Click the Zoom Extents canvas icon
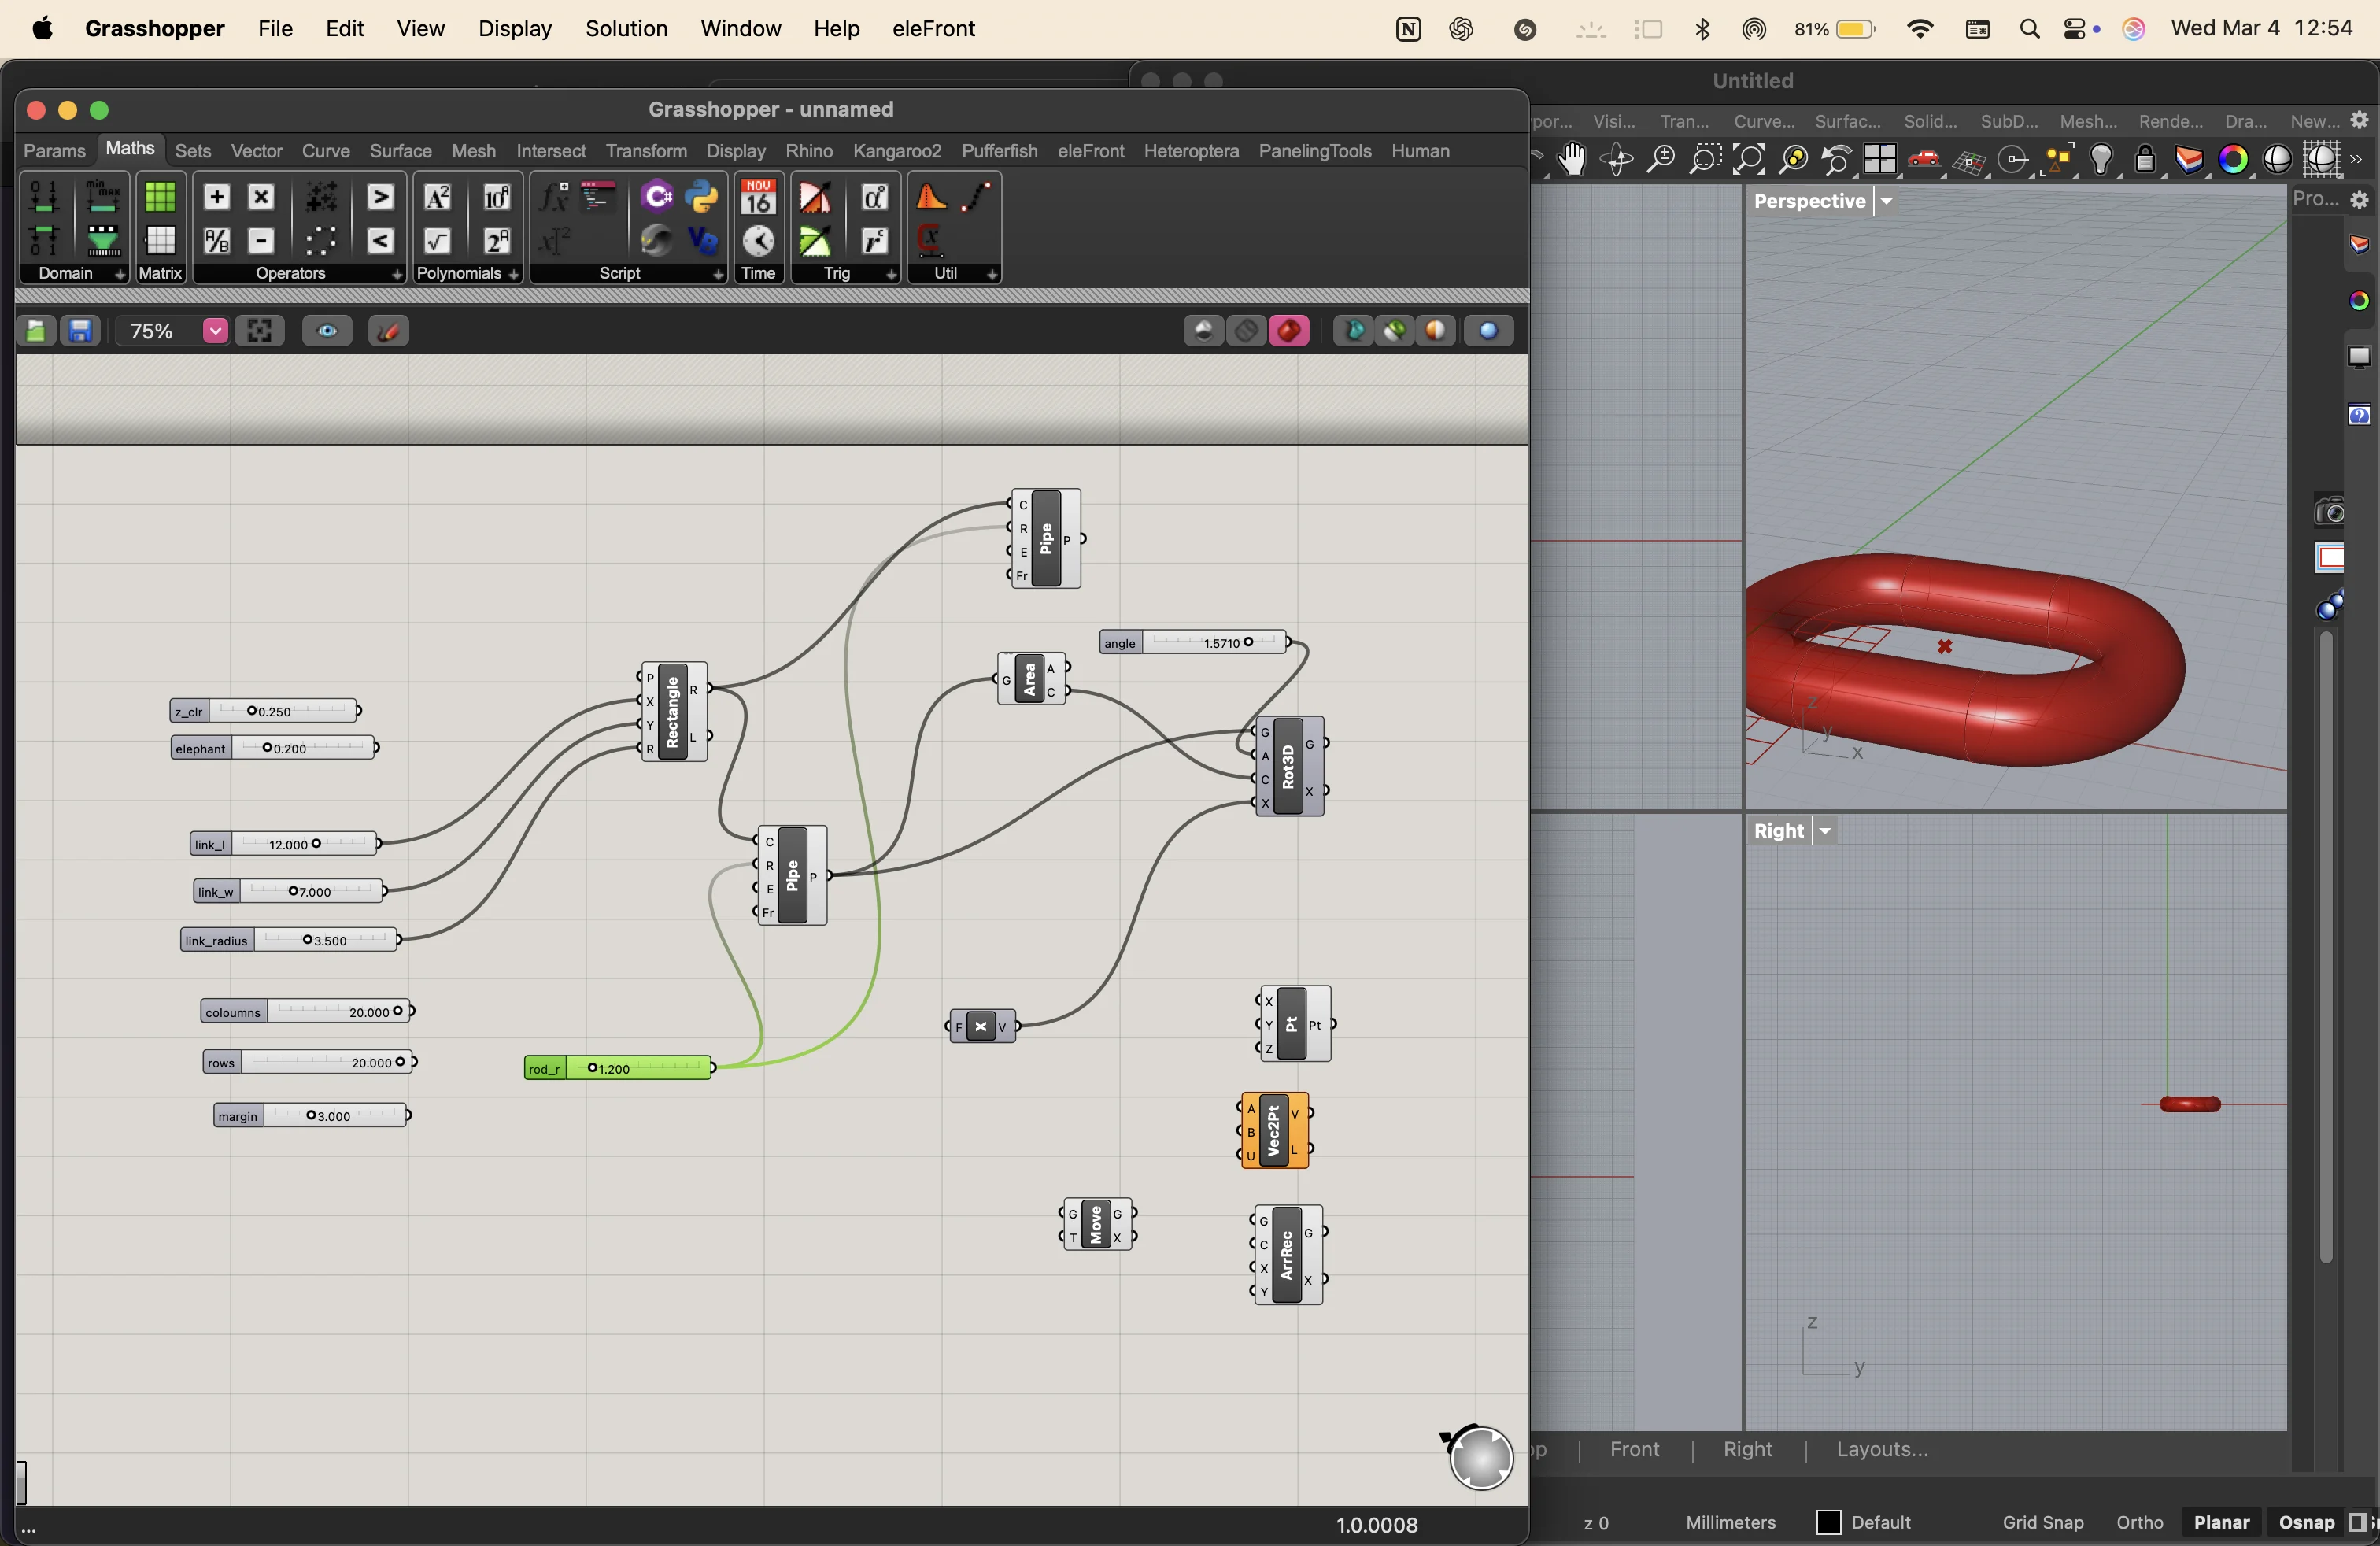Image resolution: width=2380 pixels, height=1546 pixels. pos(260,331)
